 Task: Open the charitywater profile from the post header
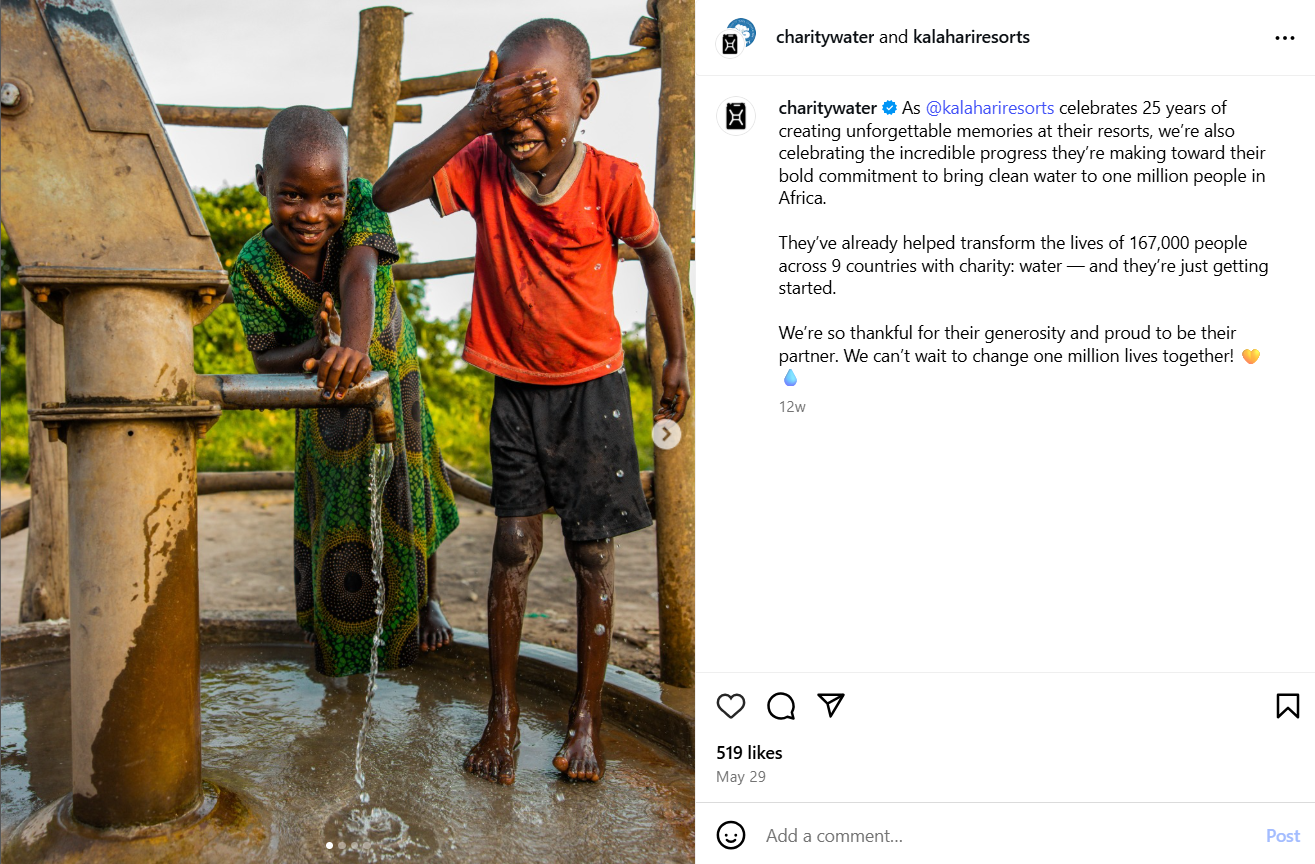[x=825, y=37]
